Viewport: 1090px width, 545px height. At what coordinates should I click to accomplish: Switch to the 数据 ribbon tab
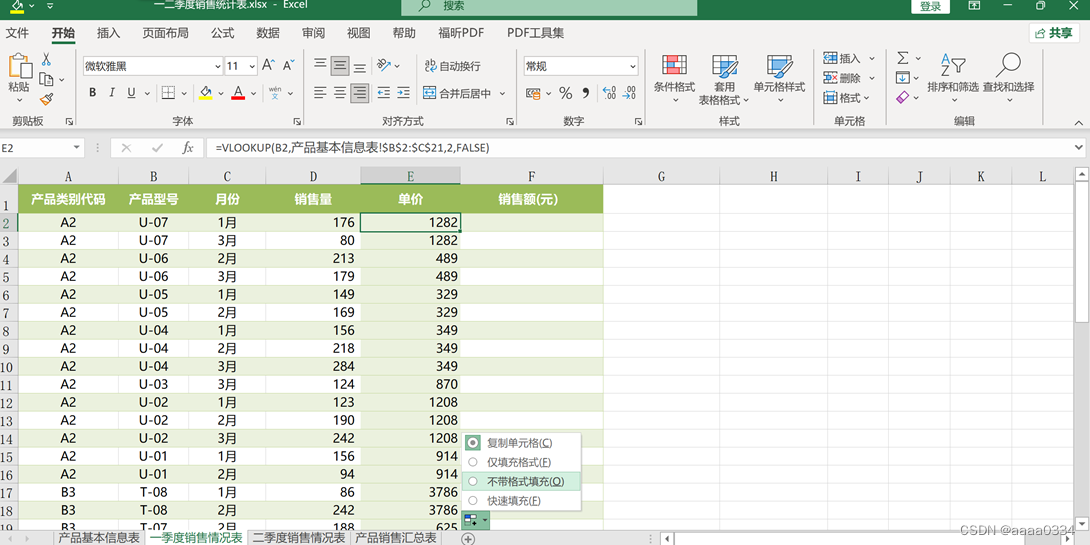coord(268,33)
